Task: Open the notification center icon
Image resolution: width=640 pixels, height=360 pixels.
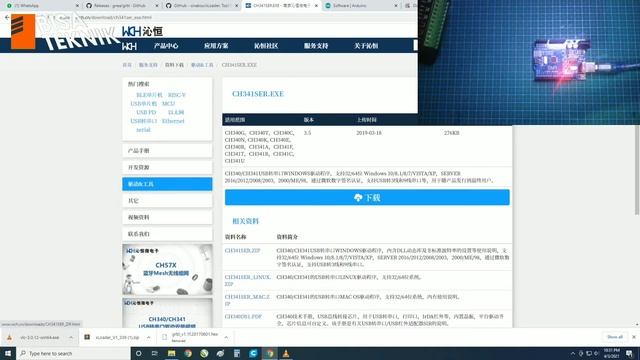Action: tap(629, 353)
